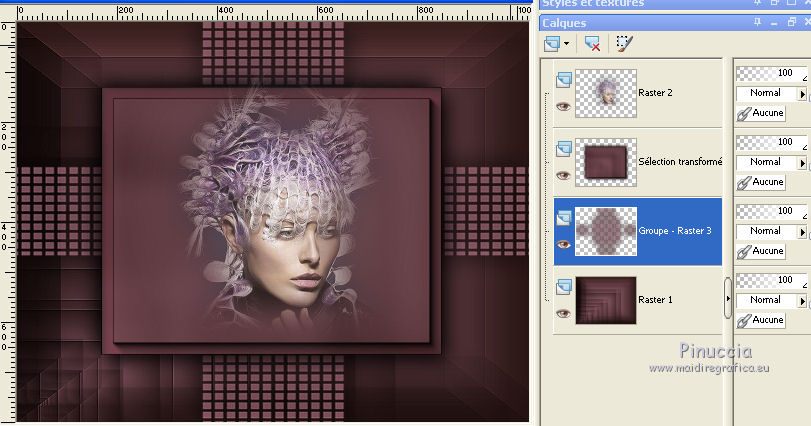The height and width of the screenshot is (426, 811).
Task: Click the Delete Layer icon with red X
Action: click(592, 43)
